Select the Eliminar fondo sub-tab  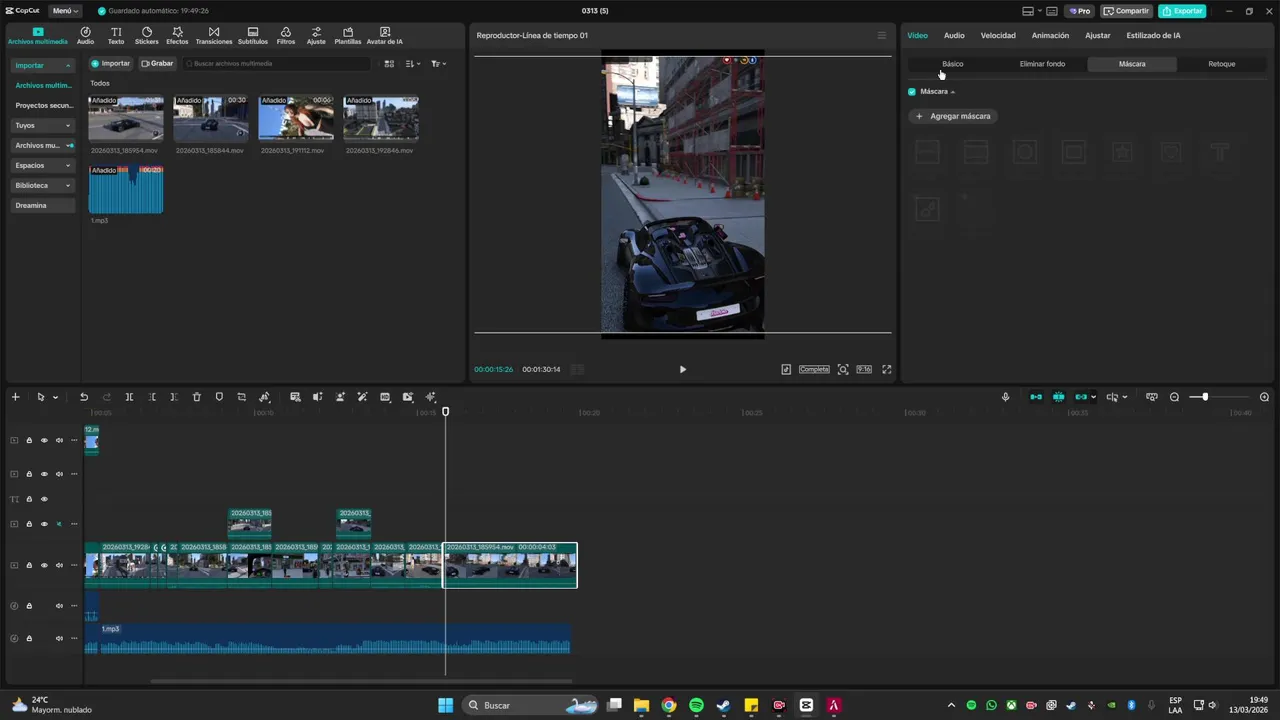tap(1042, 64)
